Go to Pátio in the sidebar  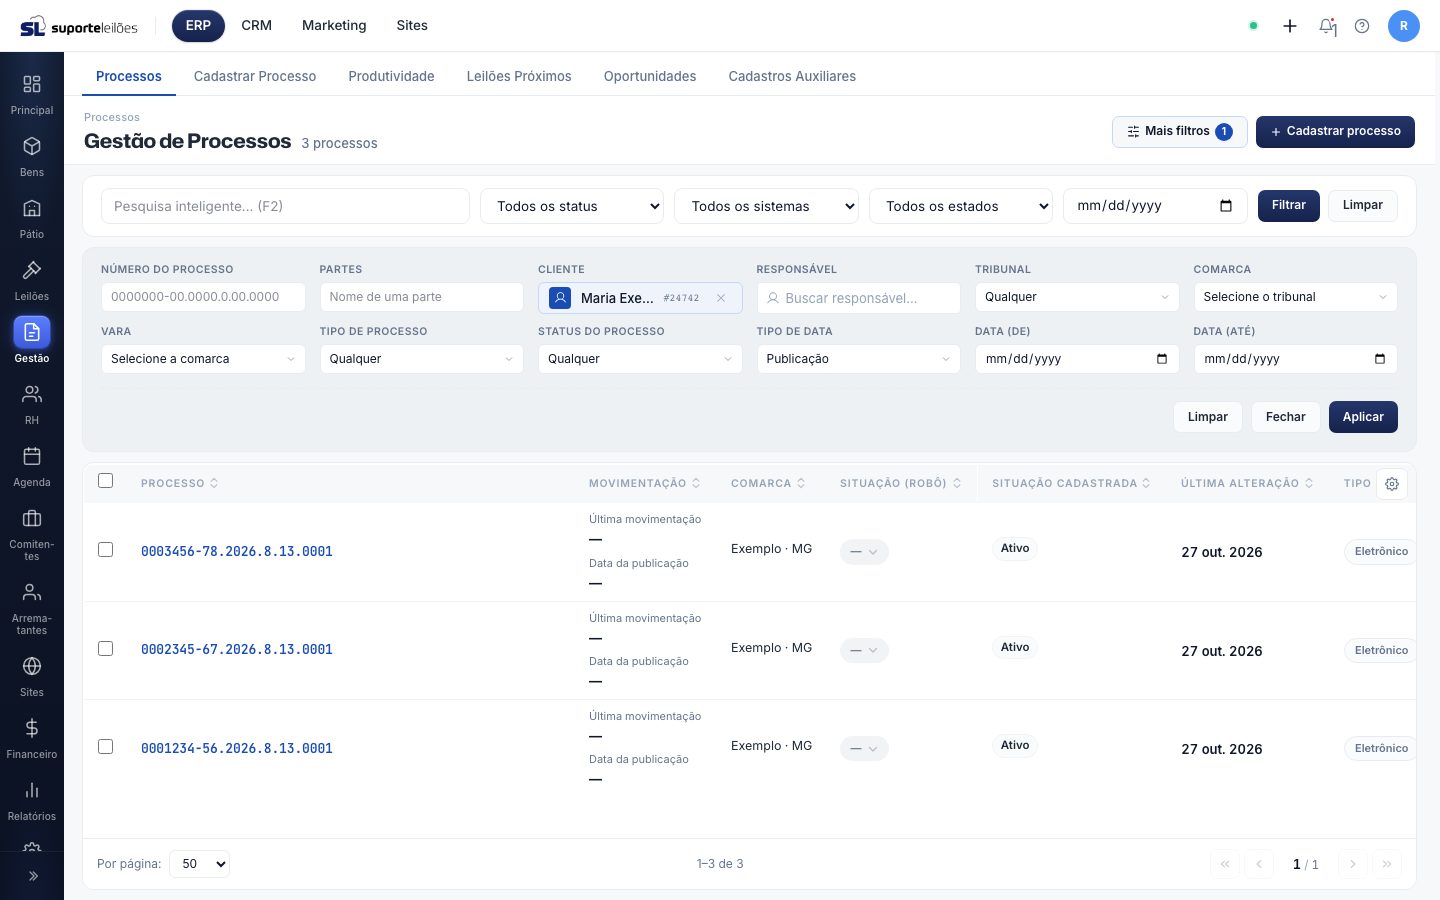point(32,208)
